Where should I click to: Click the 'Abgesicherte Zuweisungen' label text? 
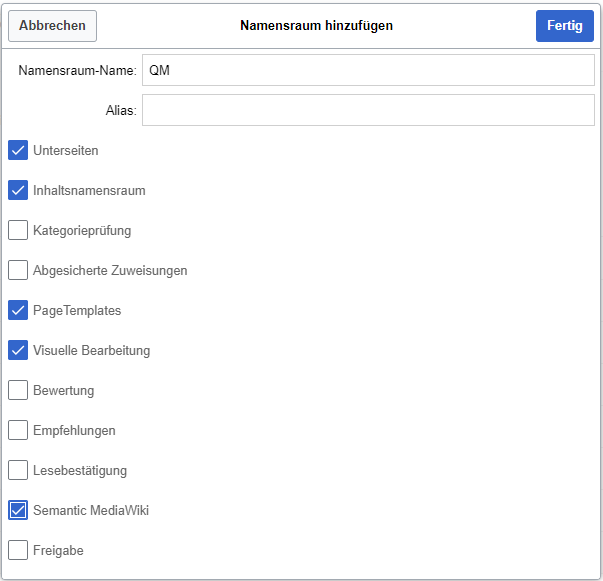click(x=110, y=270)
